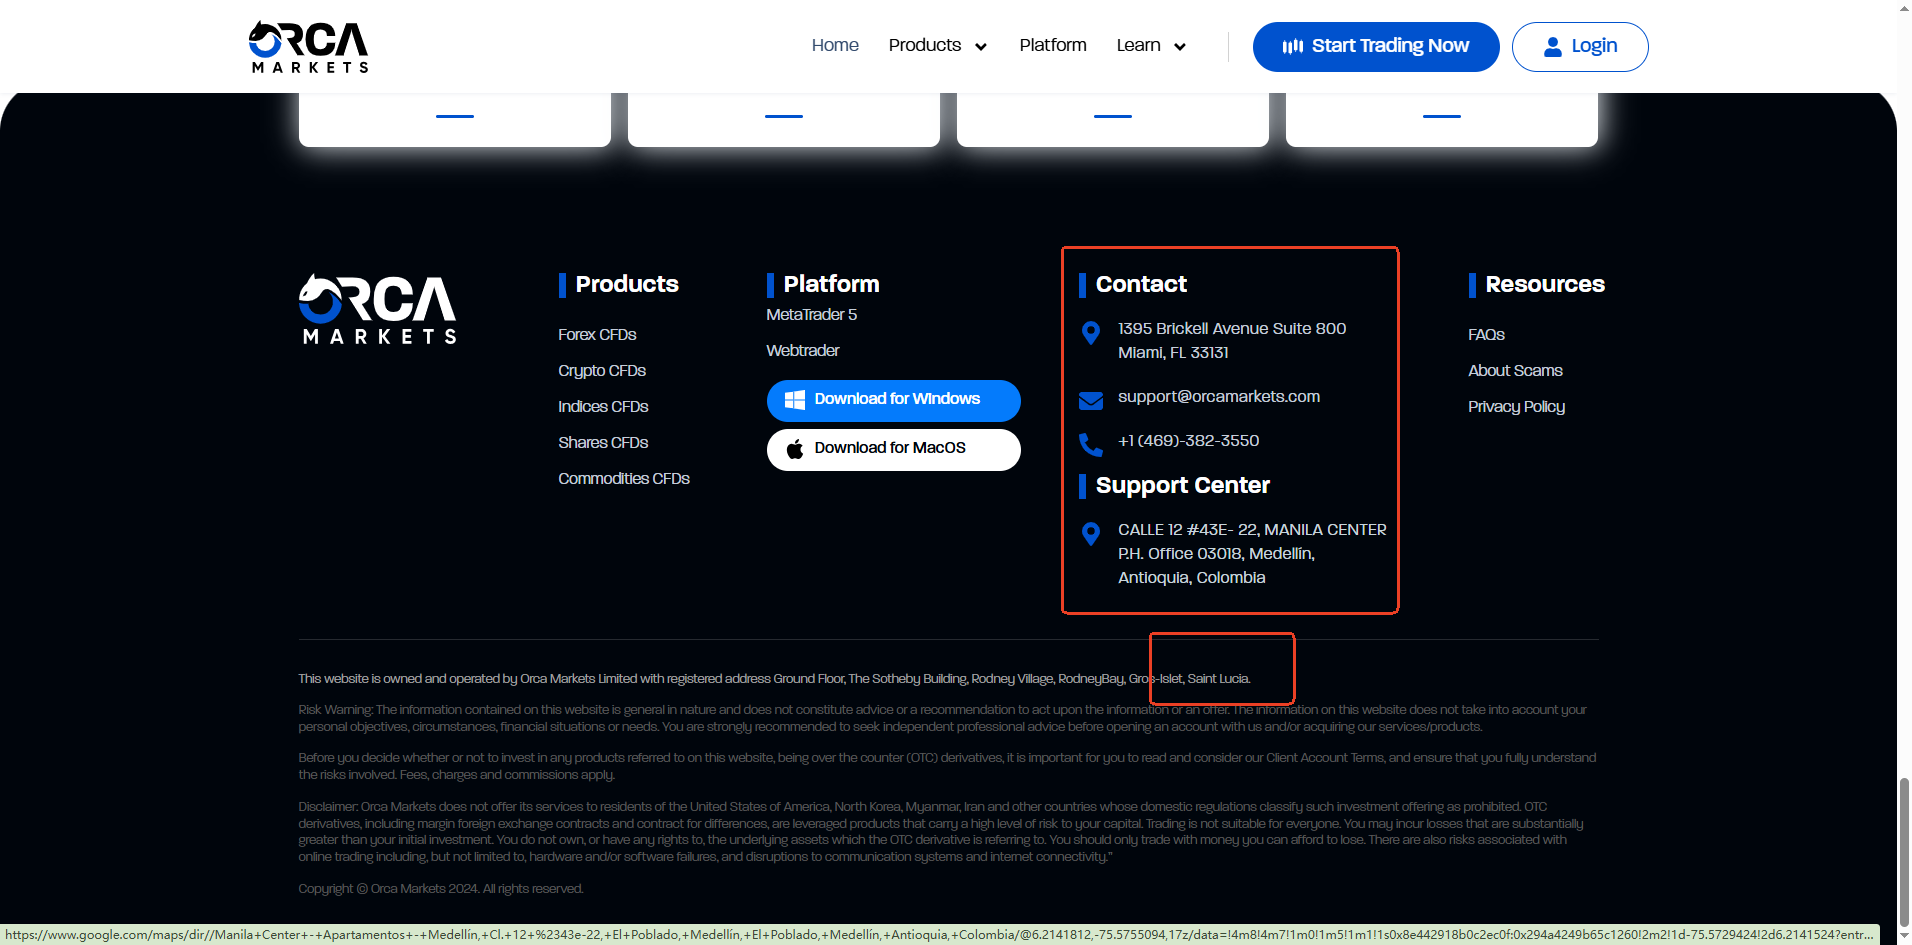Click Start Trading Now button

coord(1376,47)
